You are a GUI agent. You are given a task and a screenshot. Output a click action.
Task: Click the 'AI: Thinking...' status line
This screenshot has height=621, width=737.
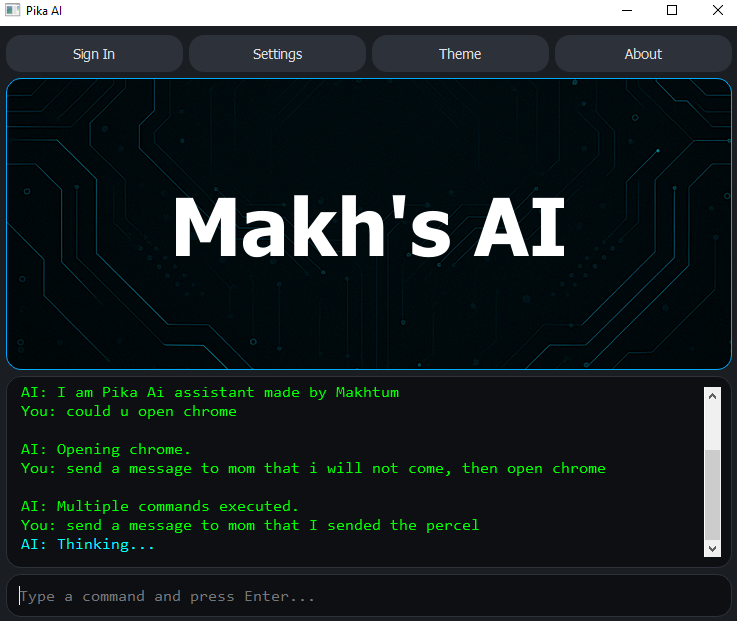pyautogui.click(x=88, y=544)
